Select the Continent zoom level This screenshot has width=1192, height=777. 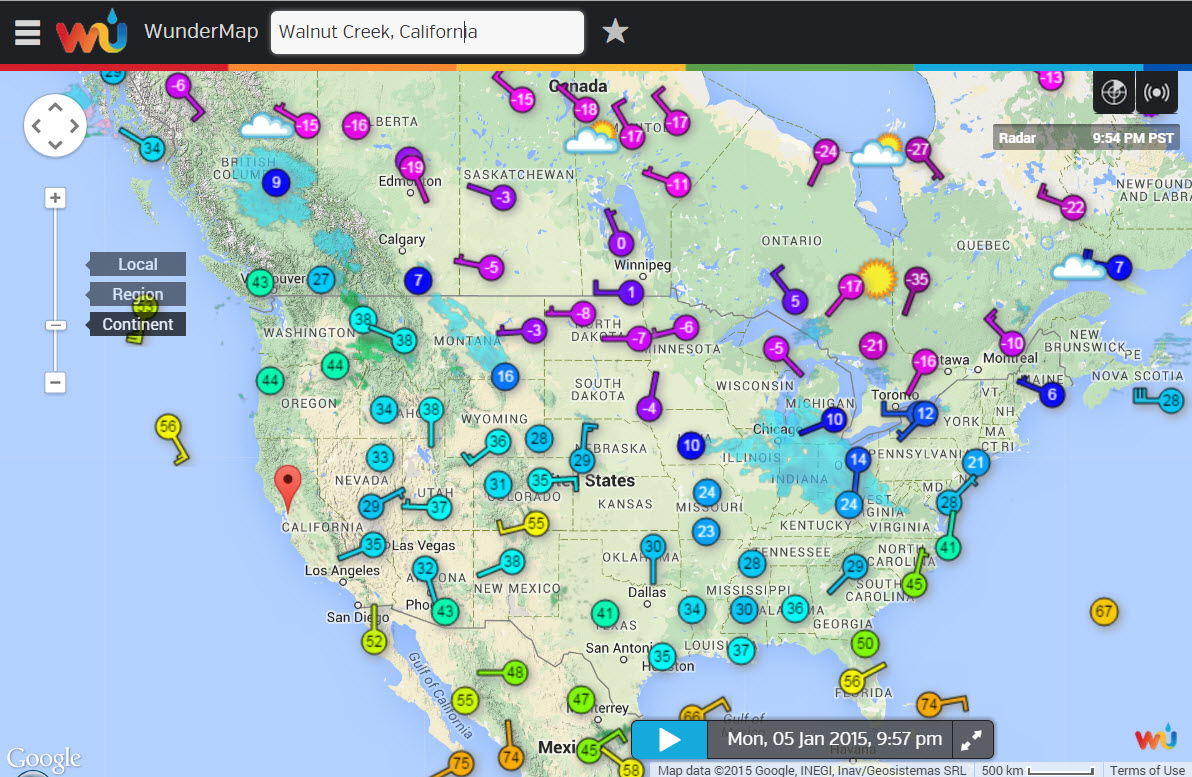[138, 324]
